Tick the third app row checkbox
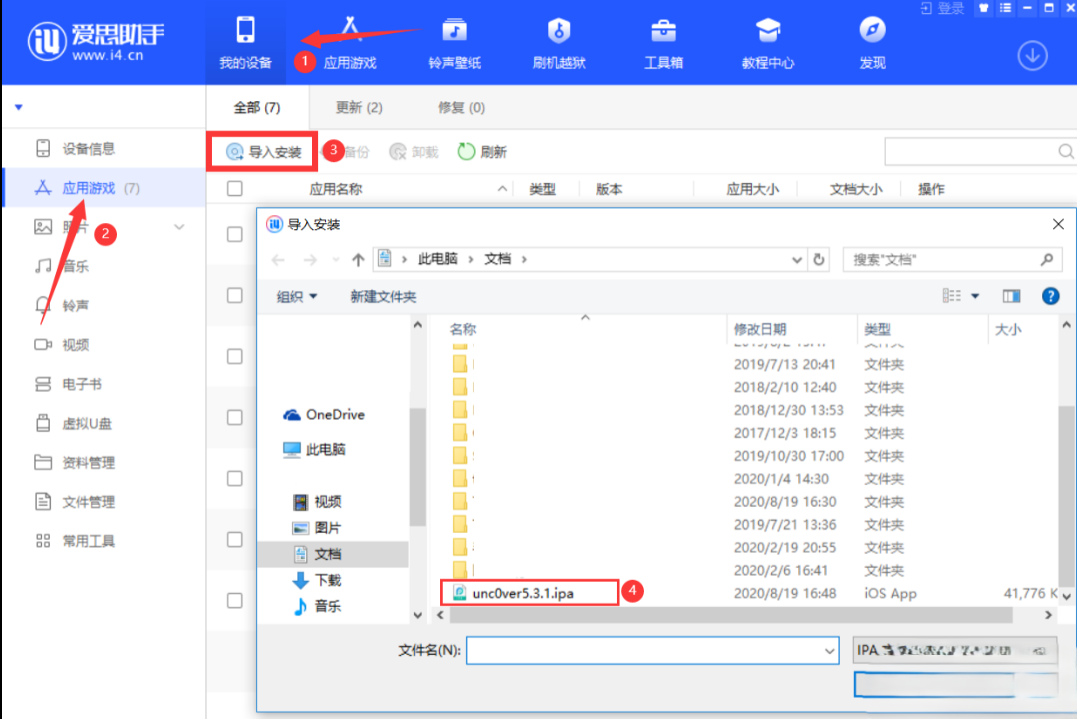Image resolution: width=1077 pixels, height=719 pixels. (x=234, y=356)
